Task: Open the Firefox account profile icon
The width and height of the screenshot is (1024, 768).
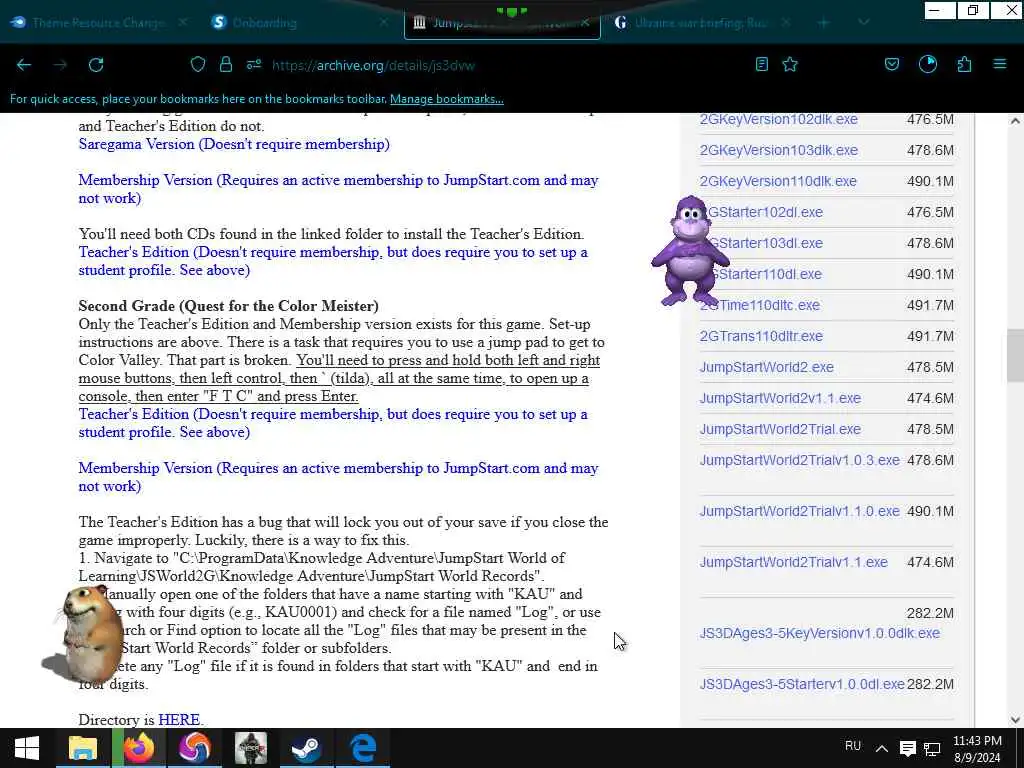Action: 928,65
